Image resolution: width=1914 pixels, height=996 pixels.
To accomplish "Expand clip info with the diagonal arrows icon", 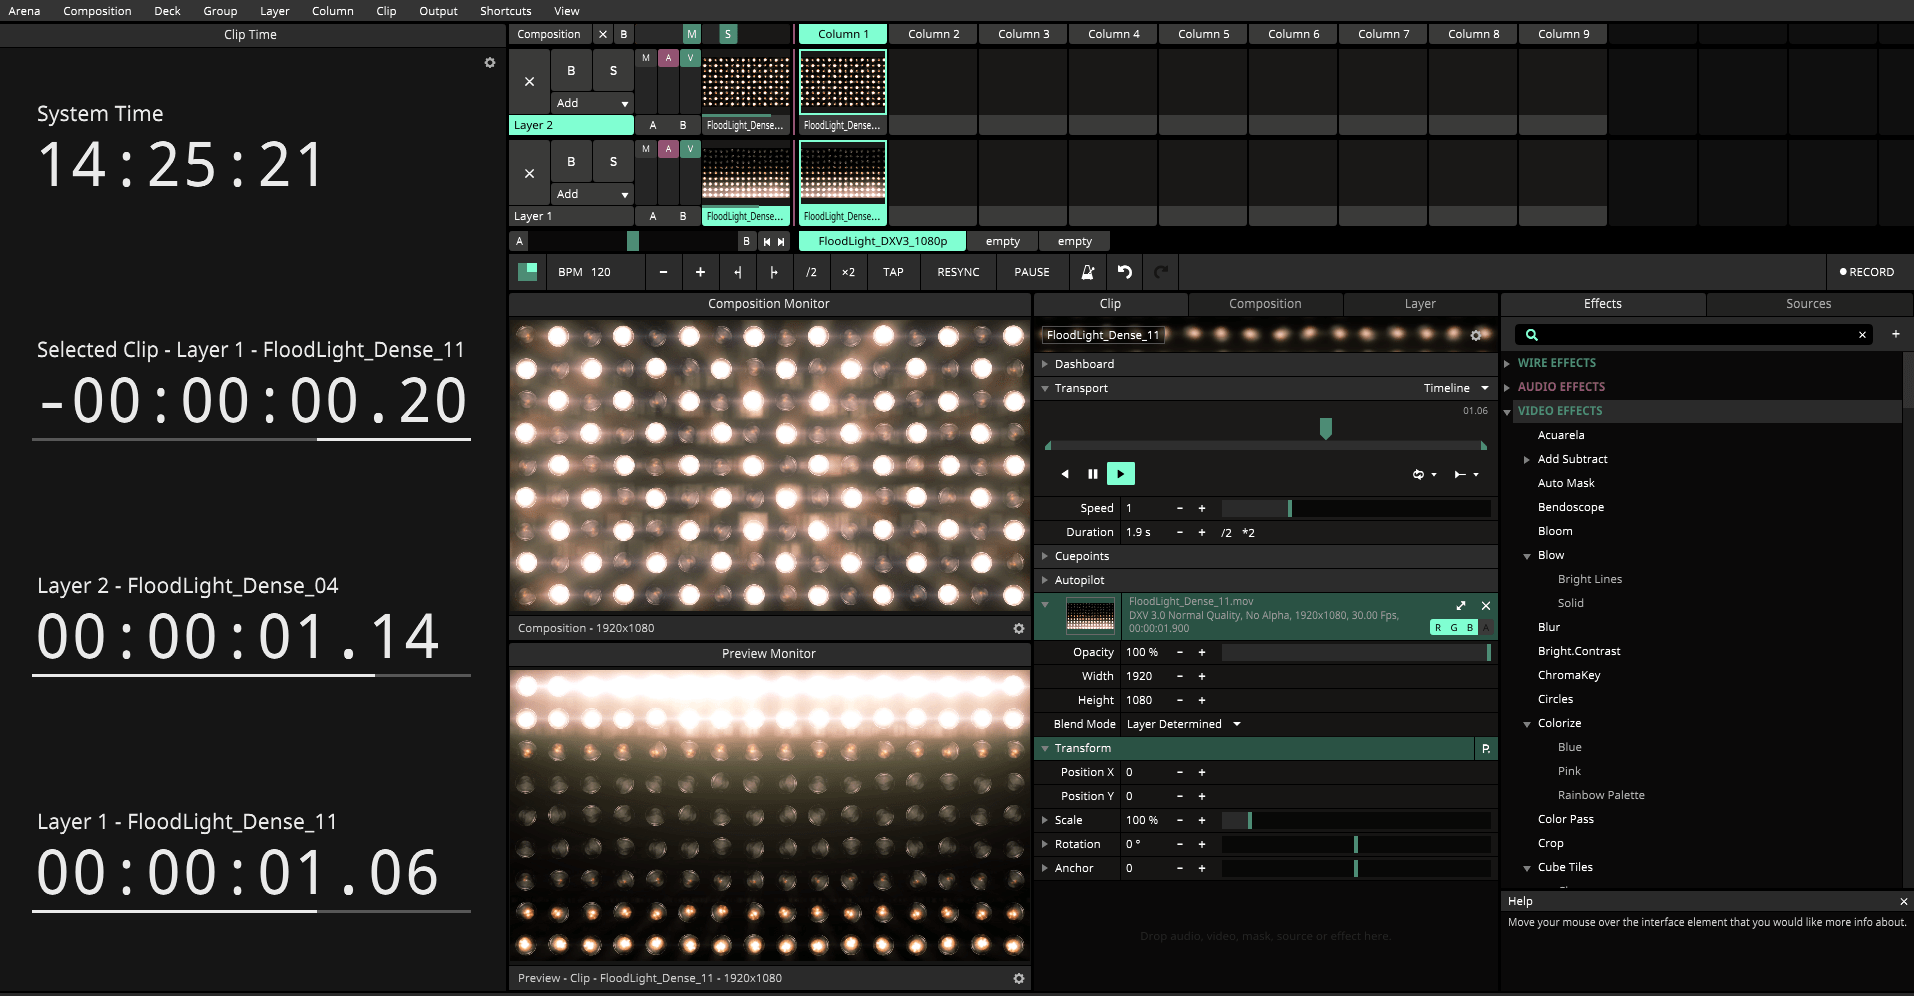I will click(1461, 605).
